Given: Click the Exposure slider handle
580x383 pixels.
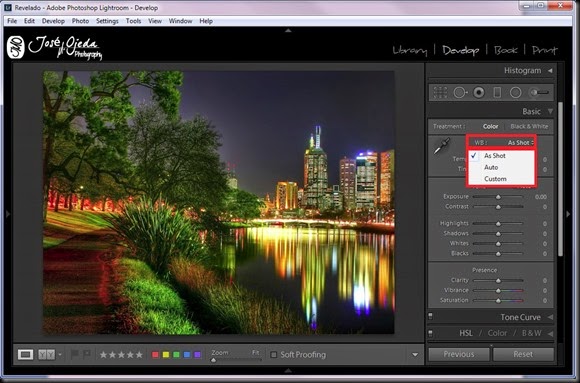Looking at the screenshot, I should [498, 197].
